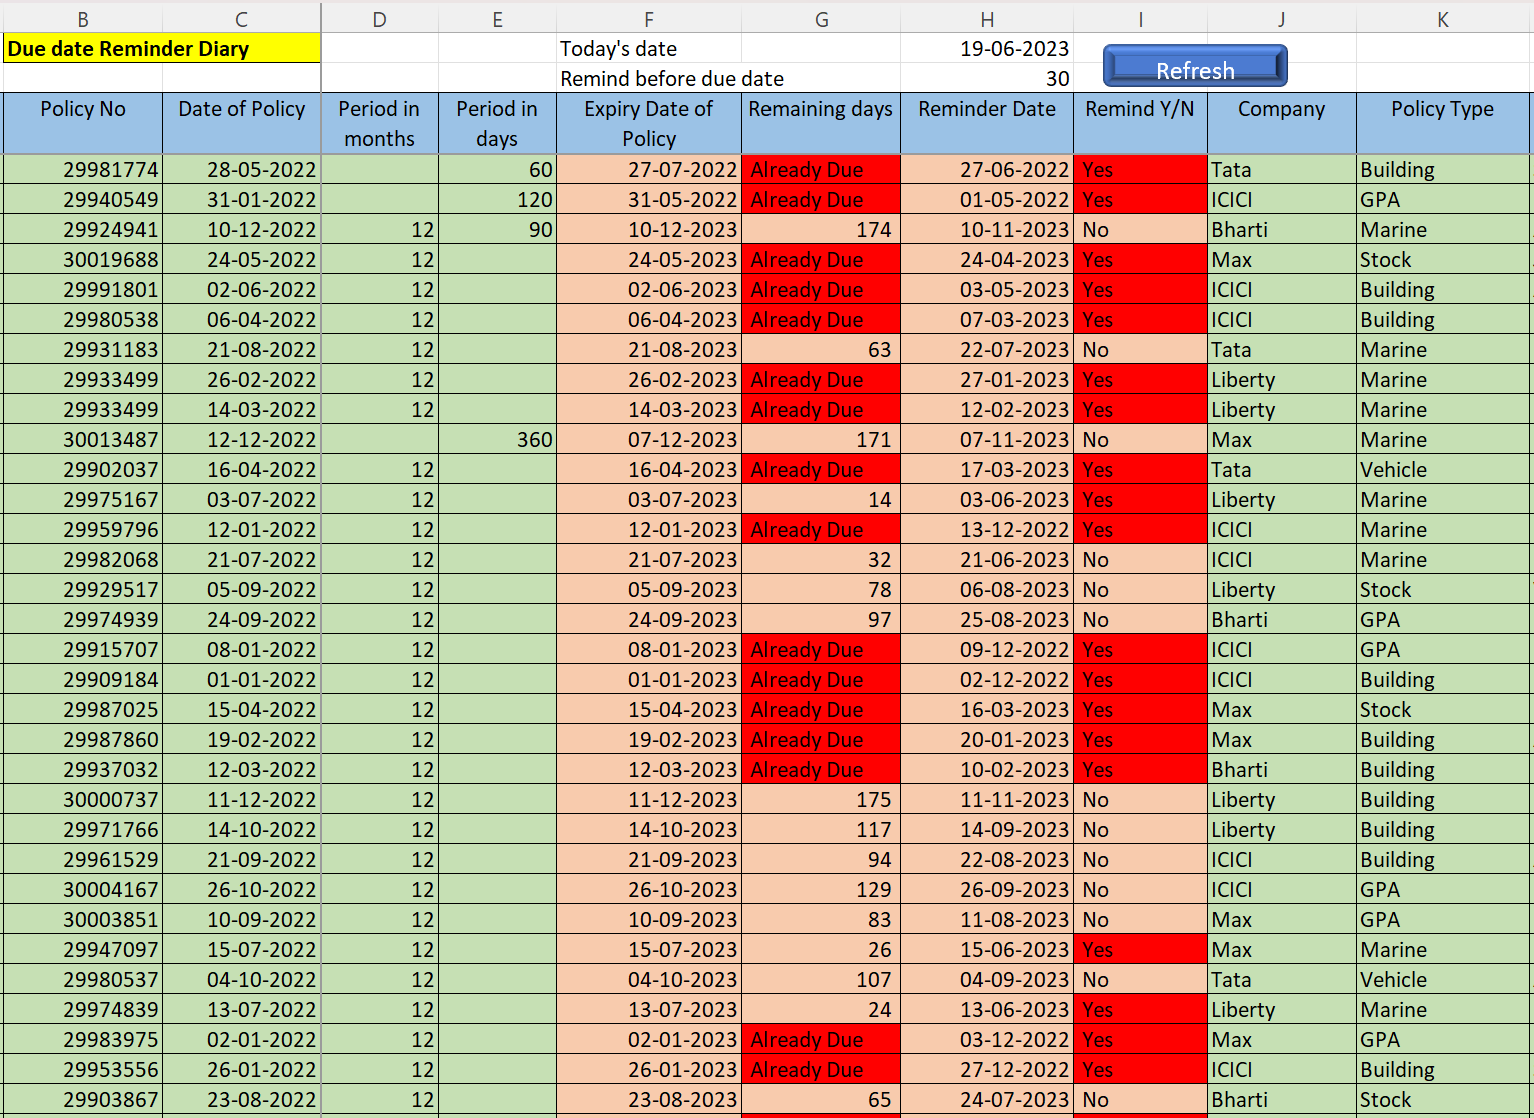Select column B header
Image resolution: width=1534 pixels, height=1118 pixels.
83,19
